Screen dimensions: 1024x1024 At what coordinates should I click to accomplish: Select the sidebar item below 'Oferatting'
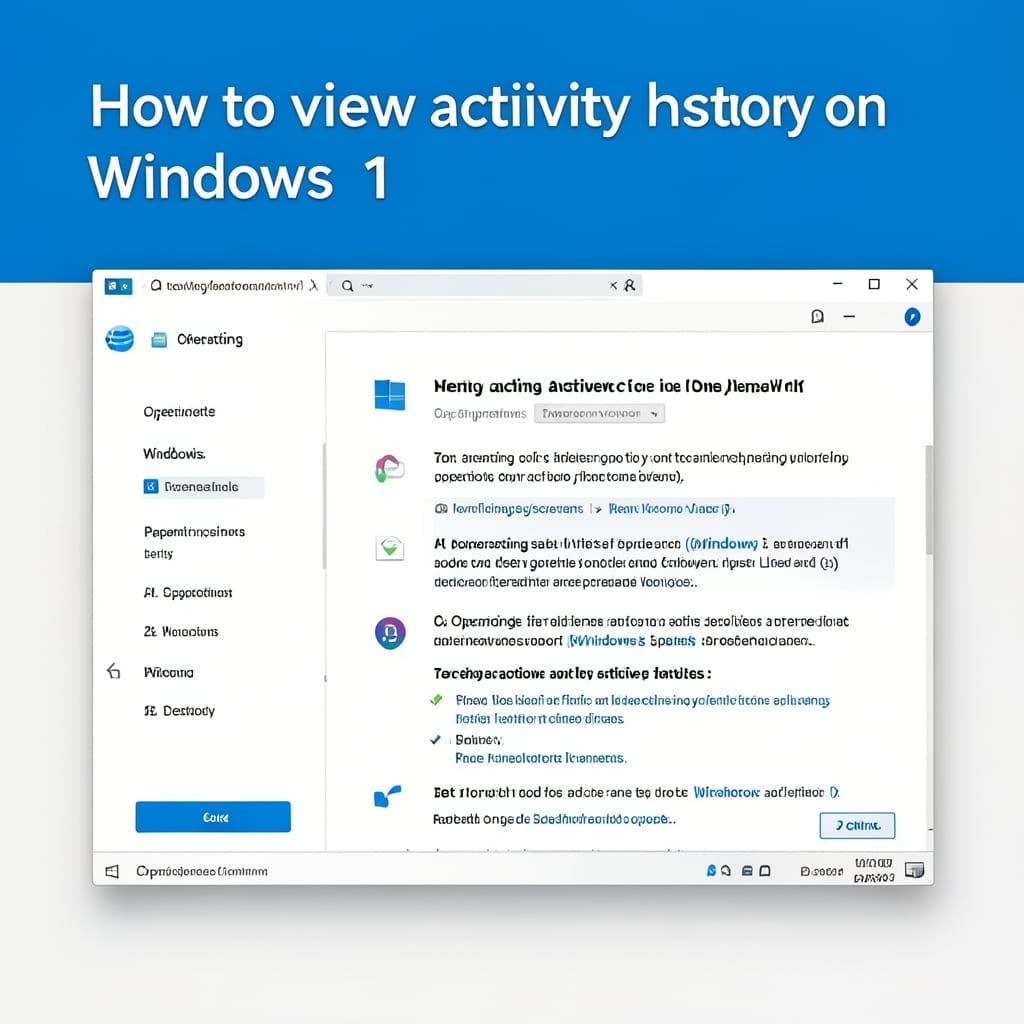(x=179, y=412)
